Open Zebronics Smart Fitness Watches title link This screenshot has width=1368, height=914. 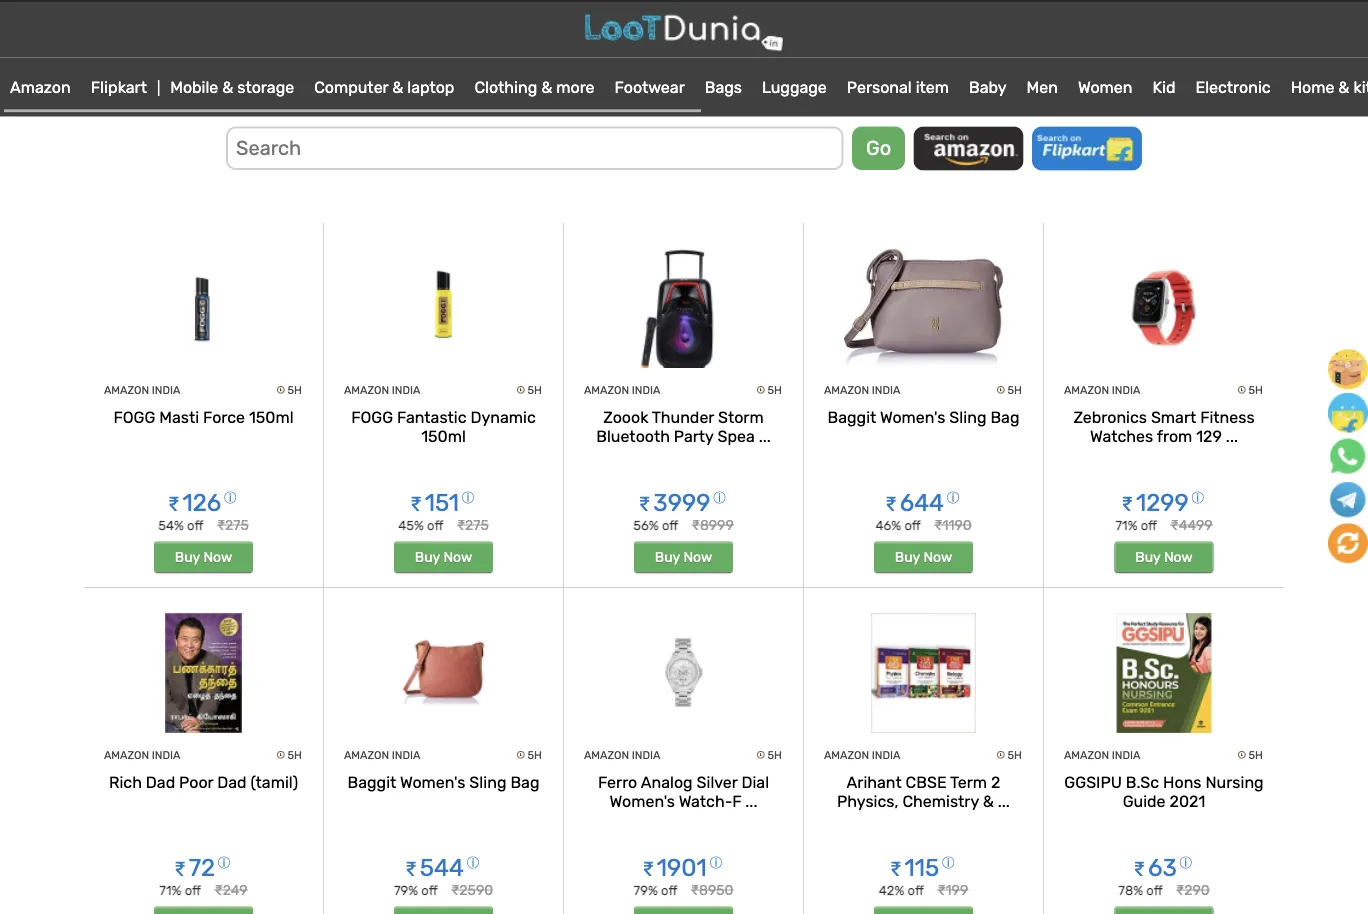click(1164, 427)
